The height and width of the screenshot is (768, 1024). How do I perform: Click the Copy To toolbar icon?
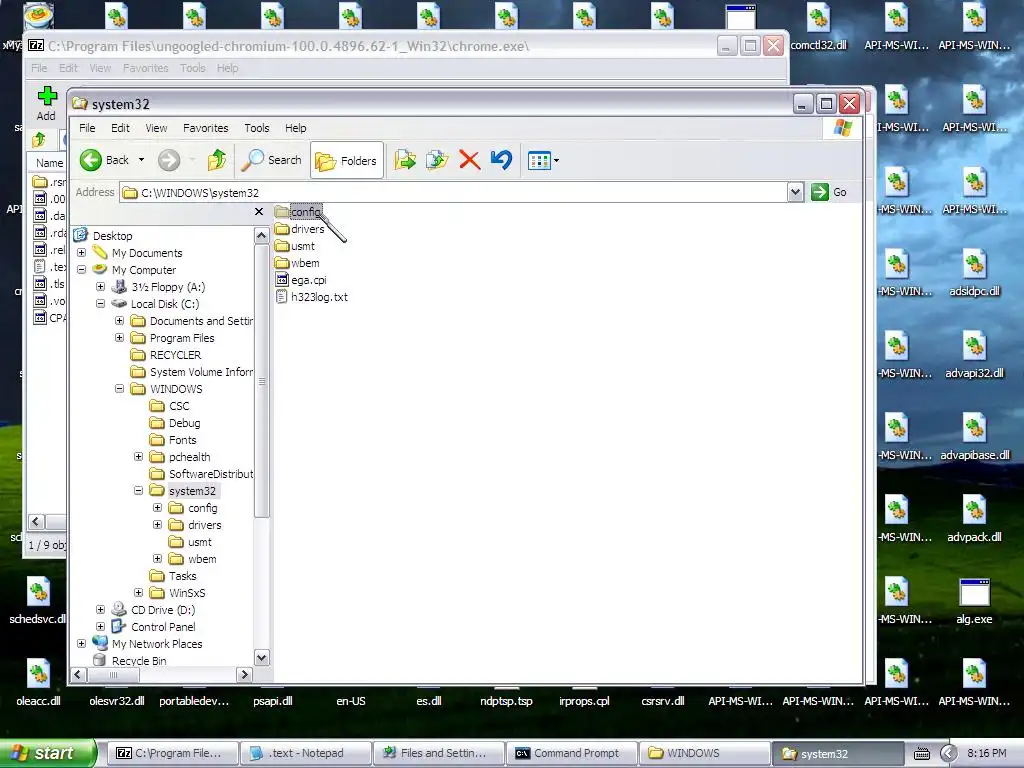pos(437,160)
